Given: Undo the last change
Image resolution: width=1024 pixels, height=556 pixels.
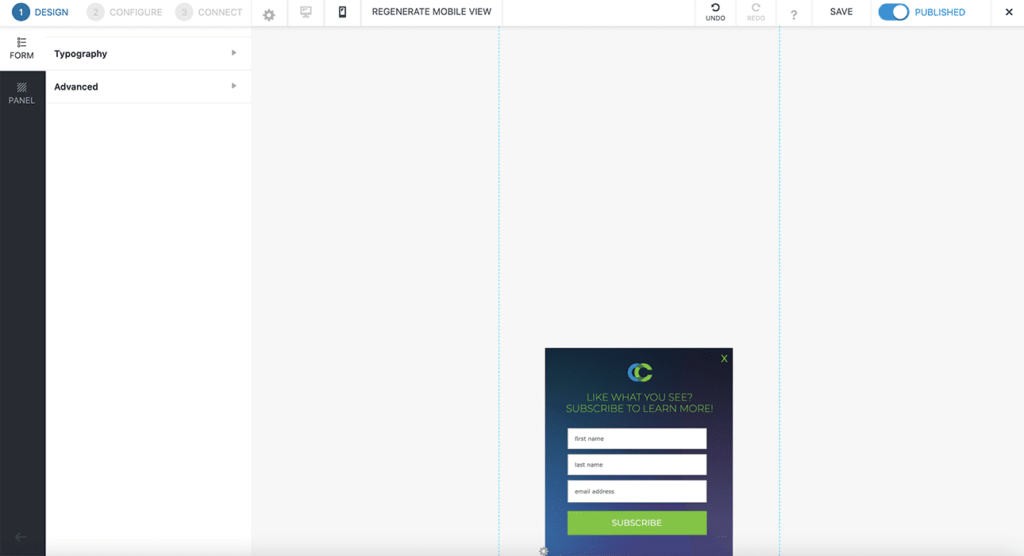Looking at the screenshot, I should click(715, 12).
